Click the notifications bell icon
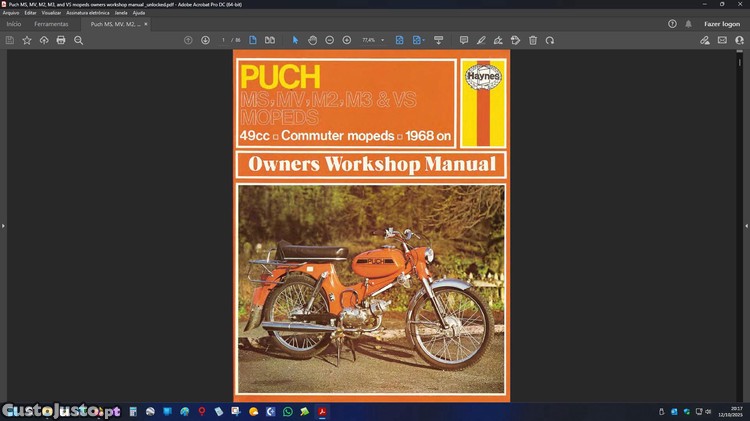The image size is (750, 421). click(688, 23)
